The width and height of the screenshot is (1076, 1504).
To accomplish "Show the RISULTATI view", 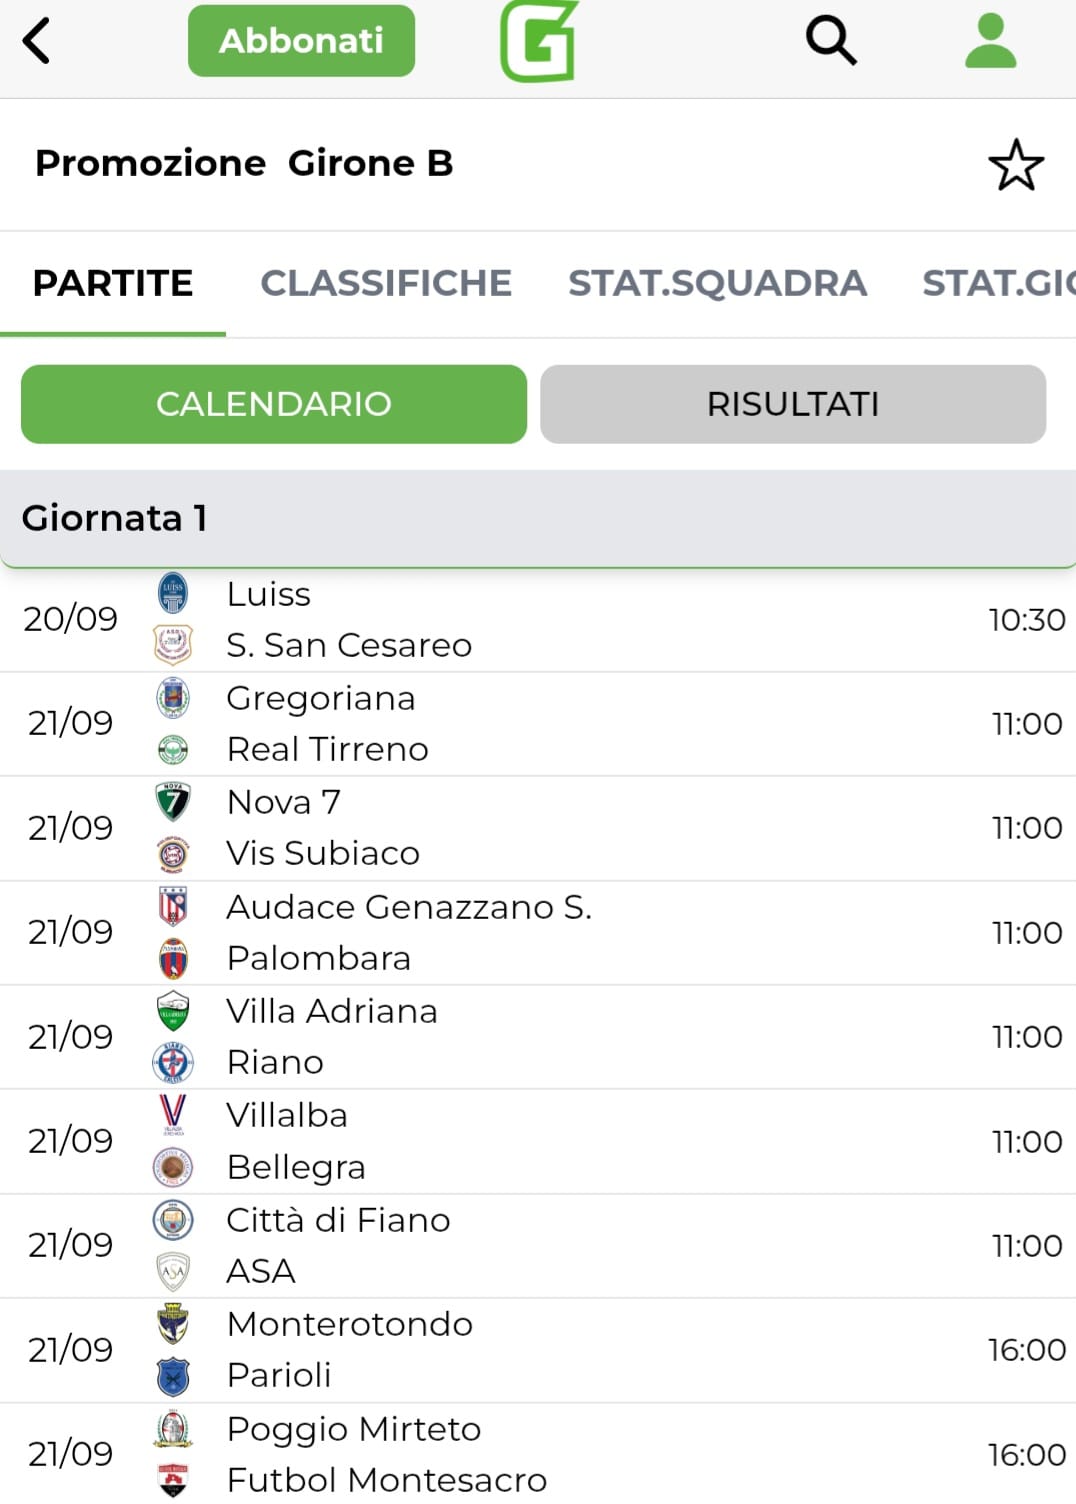I will point(793,404).
